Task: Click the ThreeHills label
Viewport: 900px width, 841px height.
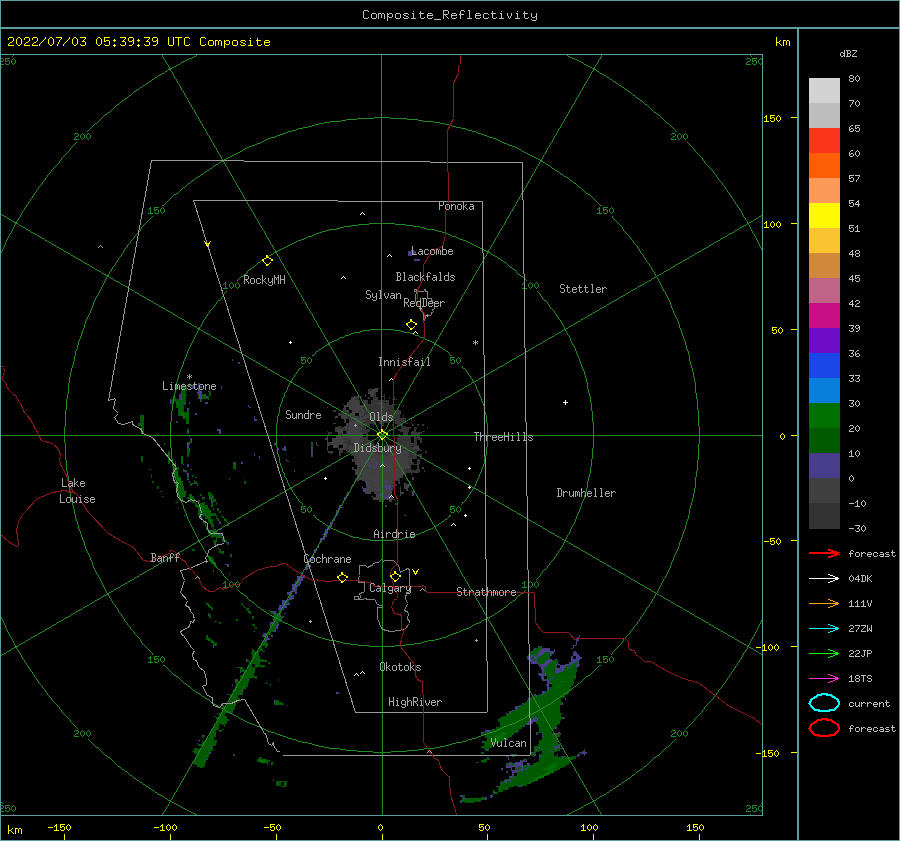Action: [503, 437]
